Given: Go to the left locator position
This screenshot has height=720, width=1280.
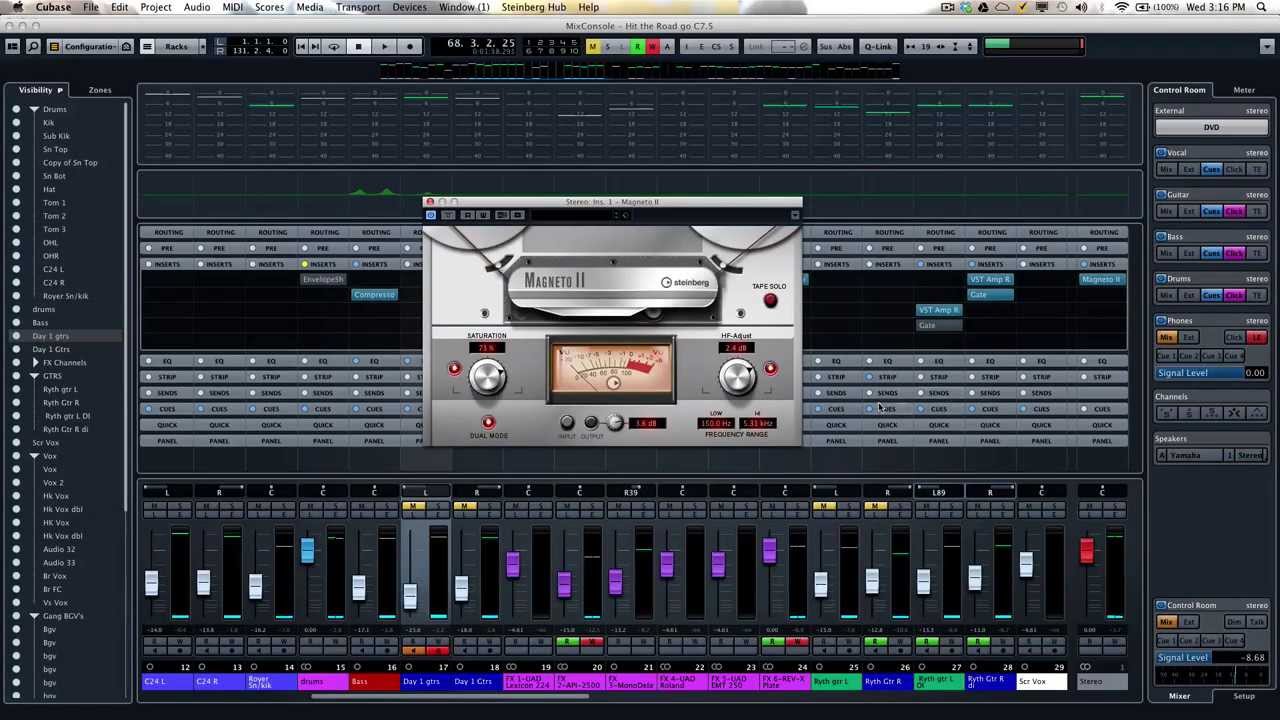Looking at the screenshot, I should coord(301,47).
